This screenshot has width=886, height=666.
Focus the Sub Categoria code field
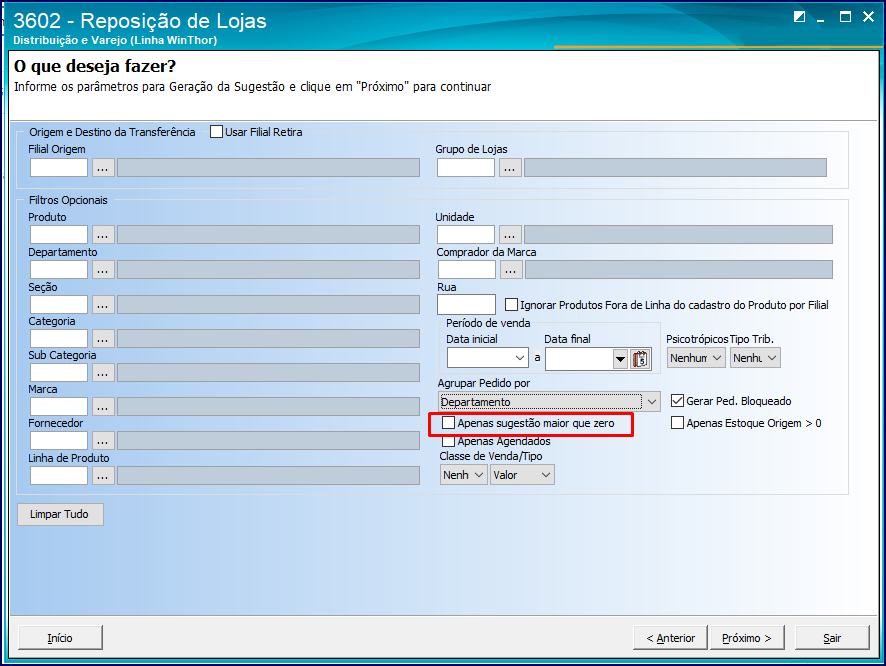[x=59, y=372]
